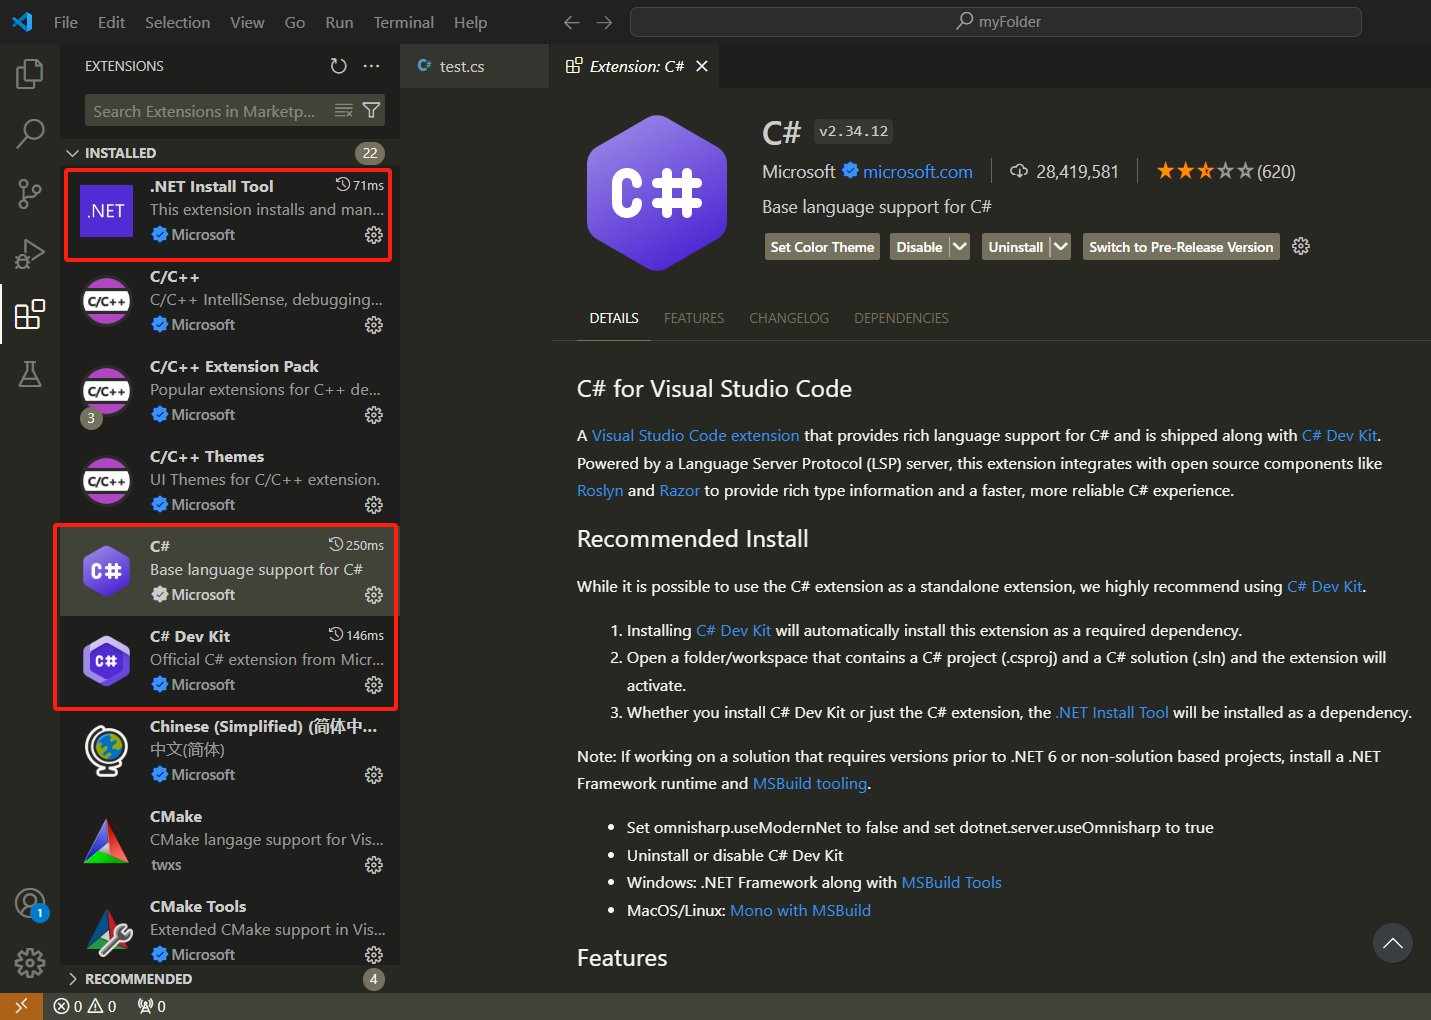
Task: Open manage gear for CMake extension
Action: 374,865
